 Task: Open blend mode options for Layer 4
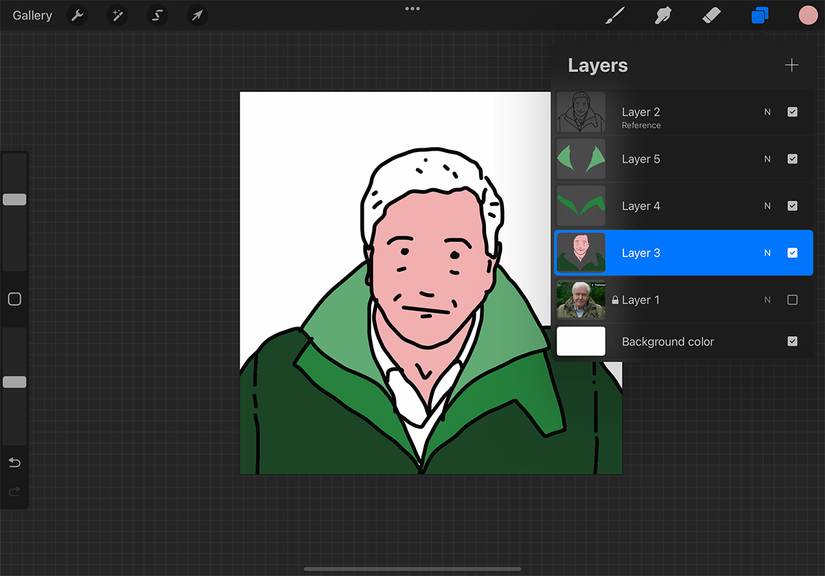pos(767,205)
